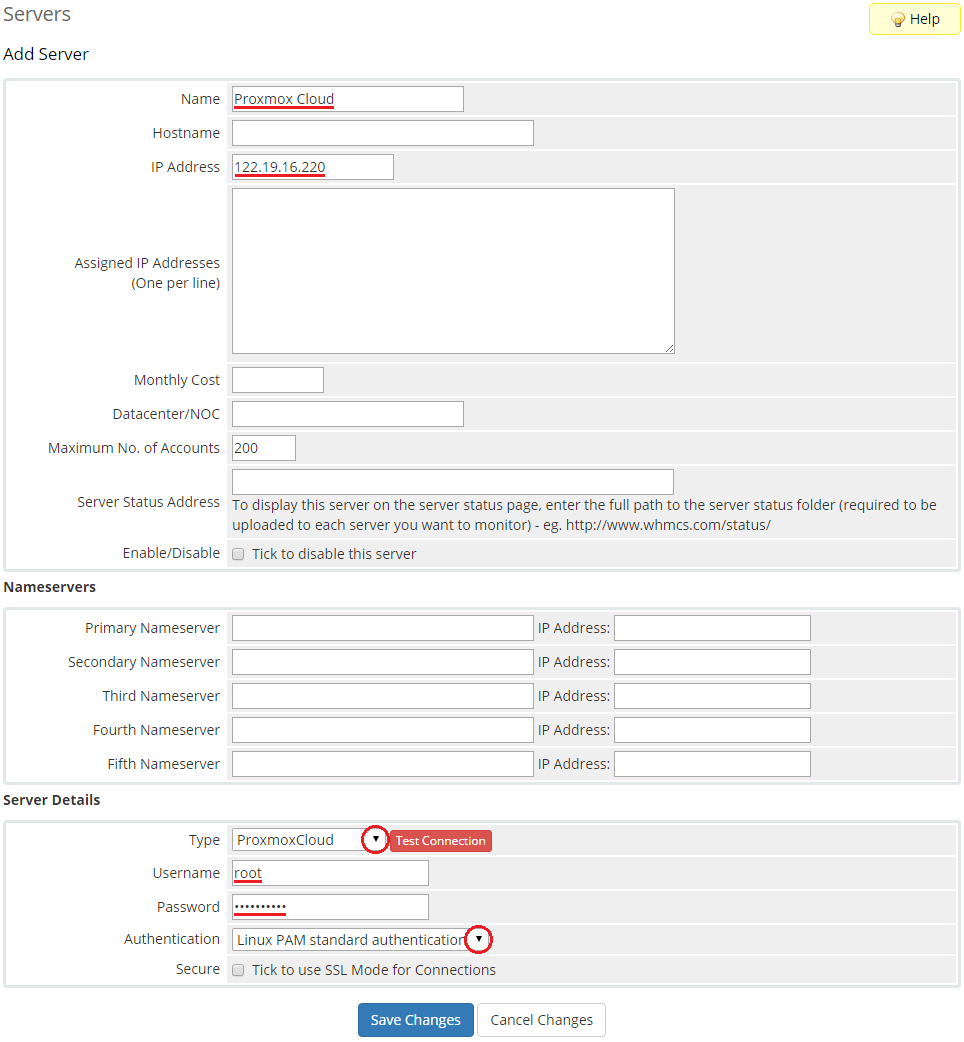The height and width of the screenshot is (1042, 964).
Task: Click the Maximum No. of Accounts field
Action: 264,448
